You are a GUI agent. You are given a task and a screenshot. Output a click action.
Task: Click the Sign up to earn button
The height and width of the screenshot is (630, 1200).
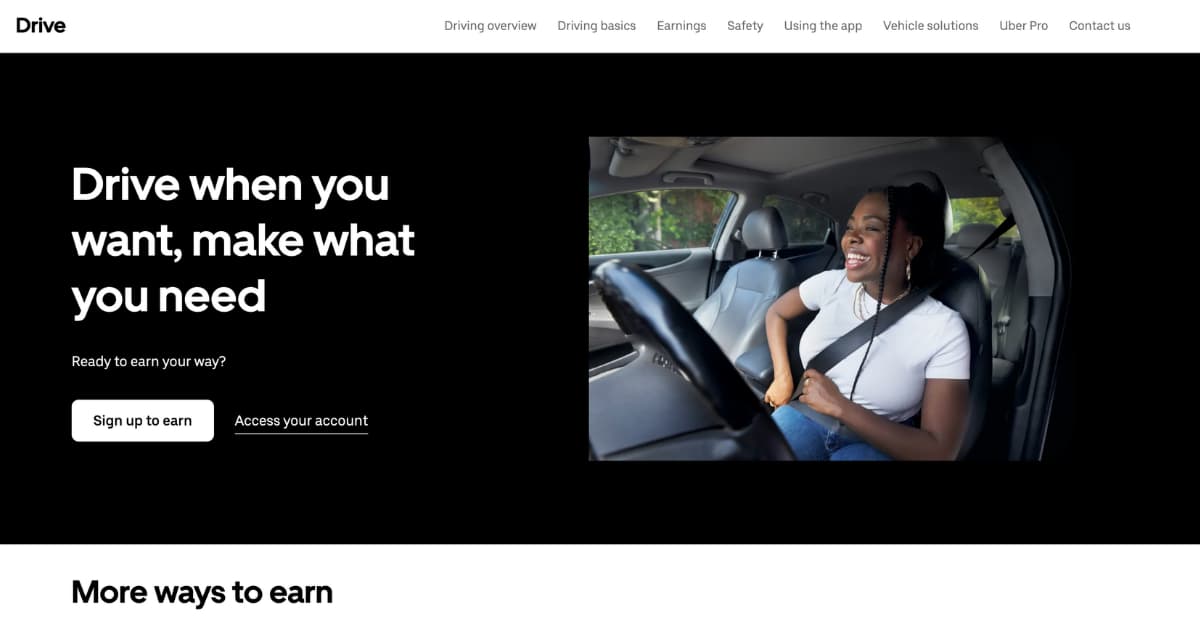click(143, 421)
